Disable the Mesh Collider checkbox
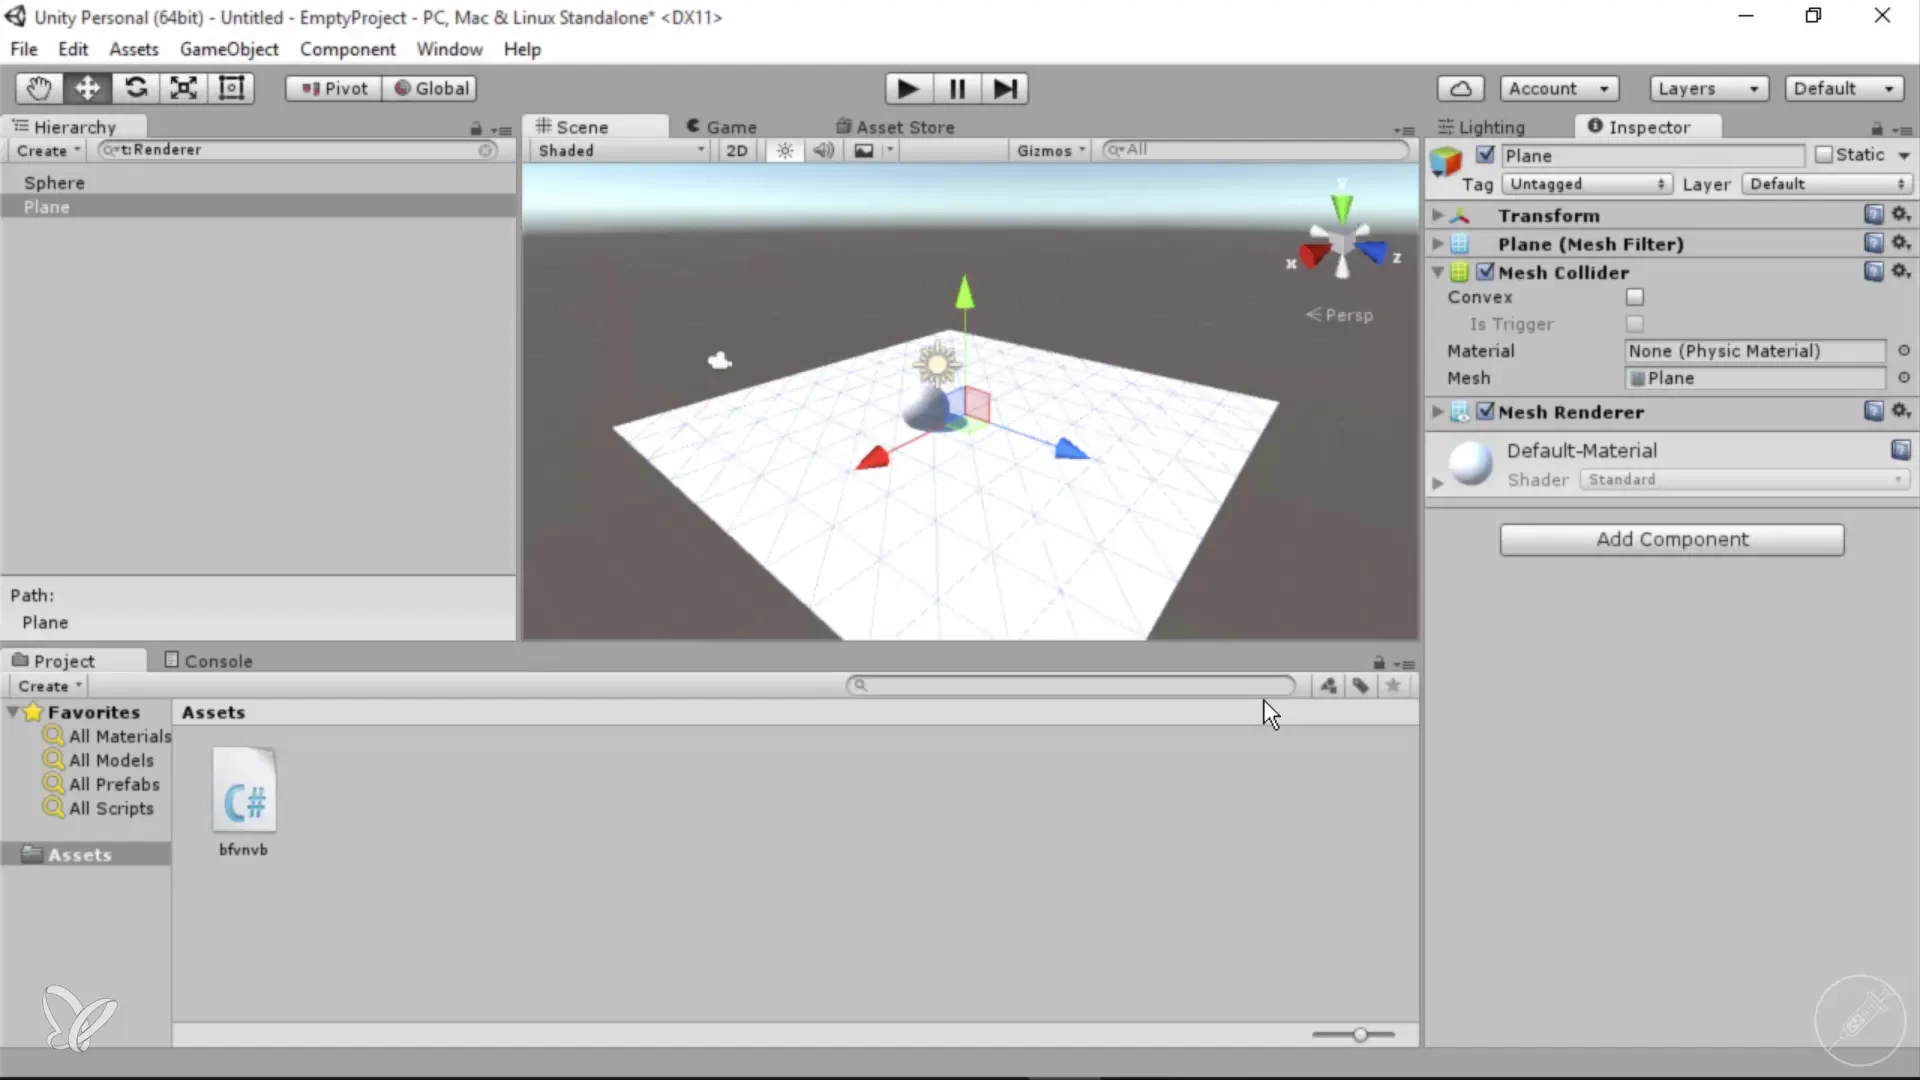The width and height of the screenshot is (1920, 1080). [x=1485, y=272]
